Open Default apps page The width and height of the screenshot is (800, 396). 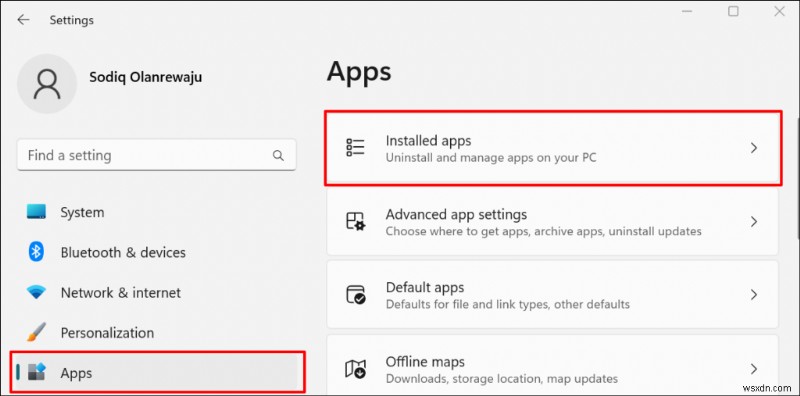pyautogui.click(x=553, y=295)
